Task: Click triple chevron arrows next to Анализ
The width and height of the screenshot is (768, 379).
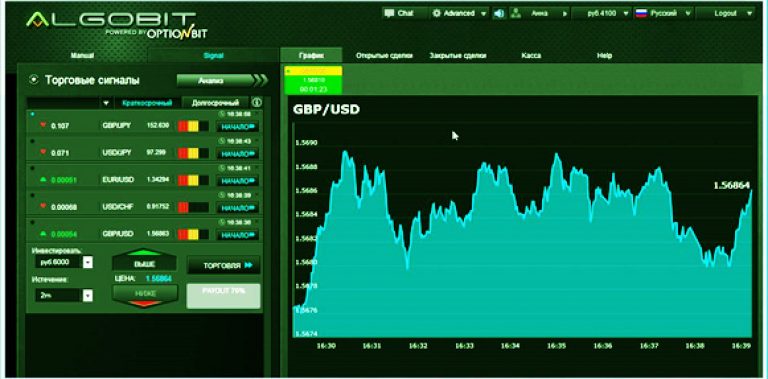Action: pos(261,80)
